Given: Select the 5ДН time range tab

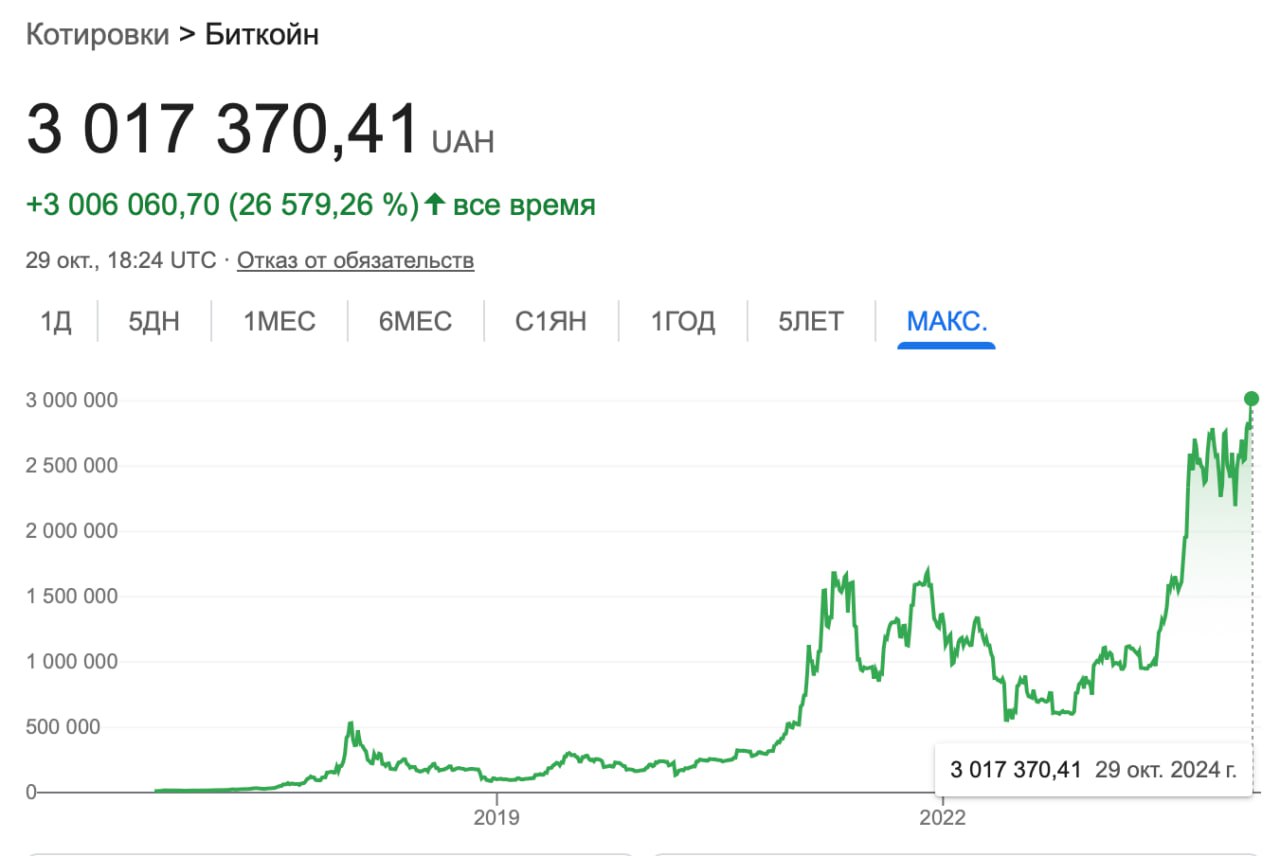Looking at the screenshot, I should pyautogui.click(x=155, y=322).
